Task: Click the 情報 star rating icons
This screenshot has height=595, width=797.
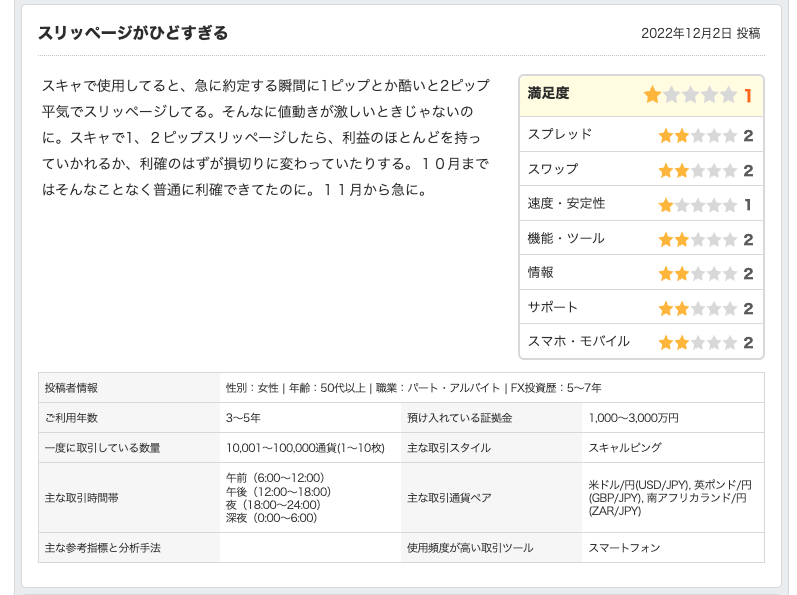Action: 697,273
